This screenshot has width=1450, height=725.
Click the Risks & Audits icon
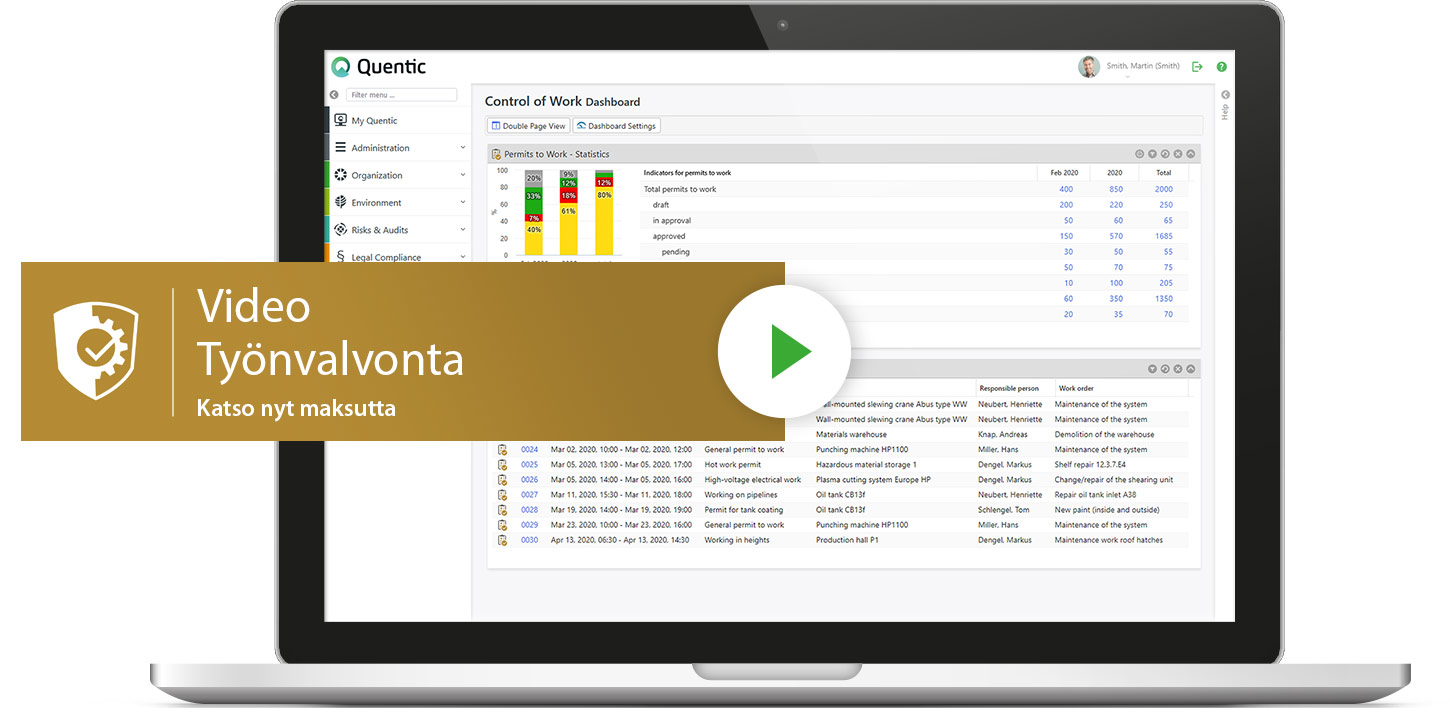[x=341, y=229]
